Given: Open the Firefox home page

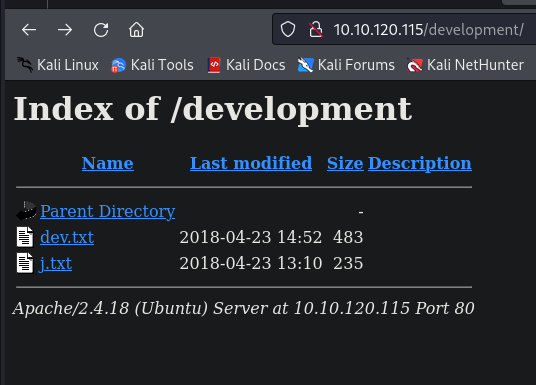Looking at the screenshot, I should point(136,30).
